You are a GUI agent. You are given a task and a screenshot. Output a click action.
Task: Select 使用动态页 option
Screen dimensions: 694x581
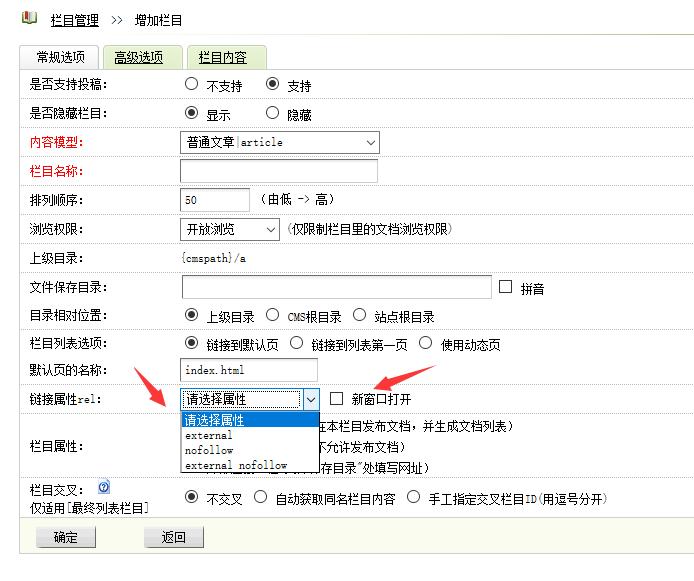pyautogui.click(x=425, y=343)
